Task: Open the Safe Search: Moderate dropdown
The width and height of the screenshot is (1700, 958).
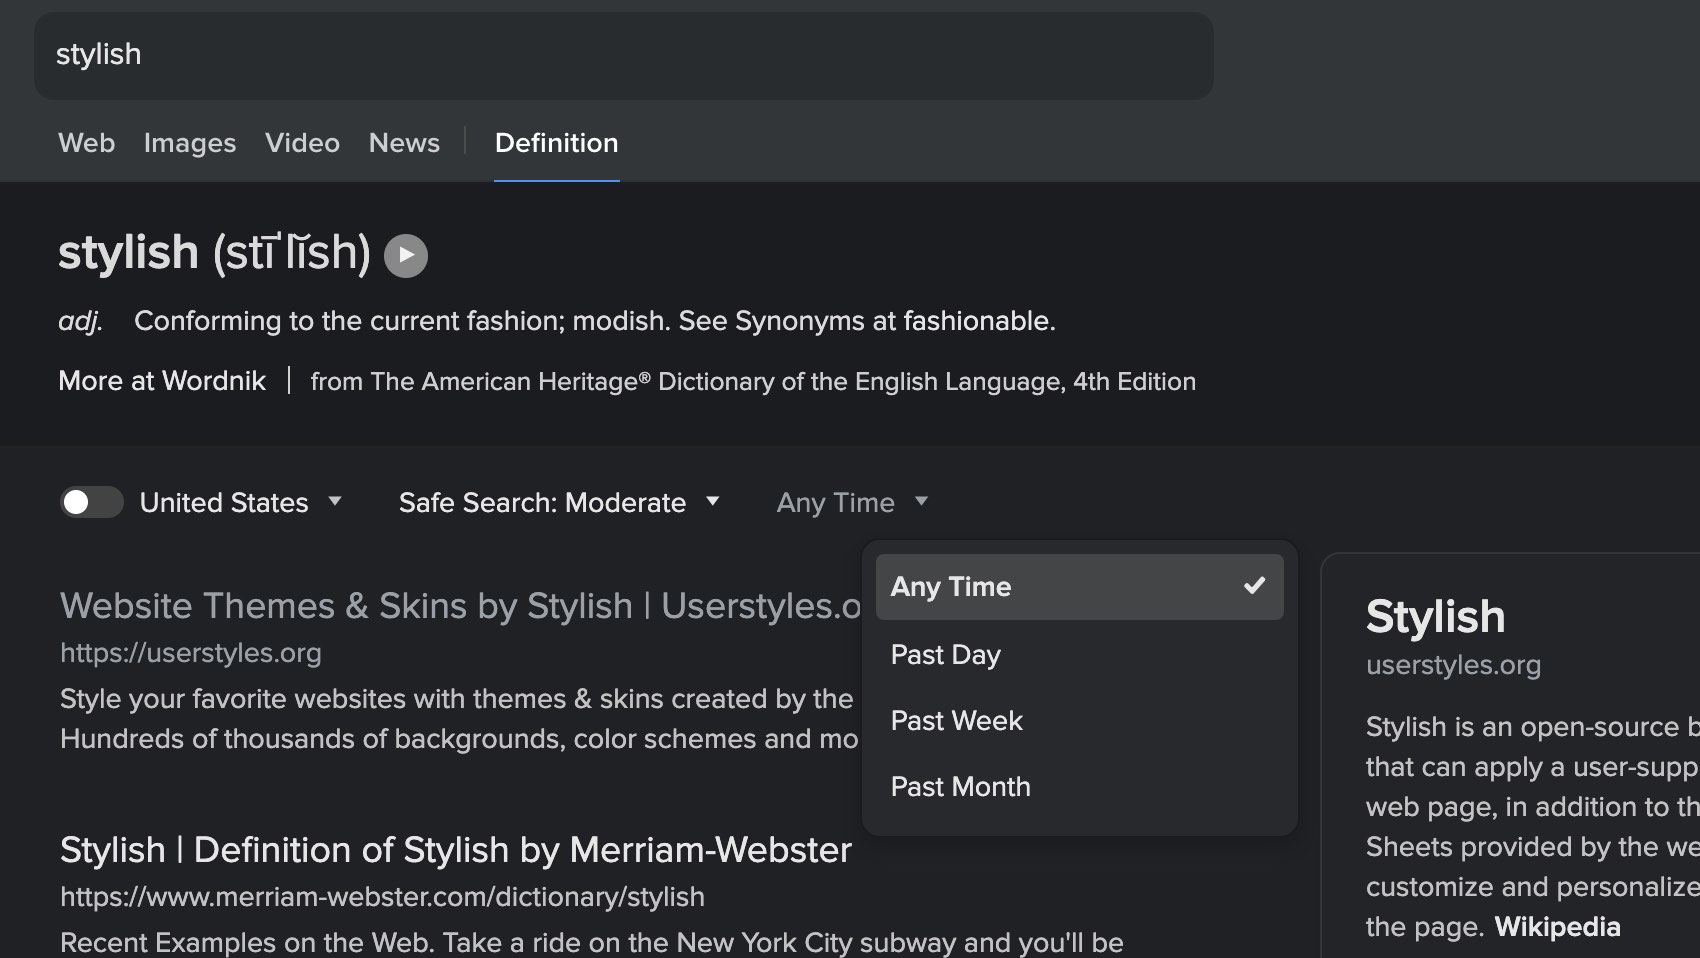Action: click(x=559, y=502)
